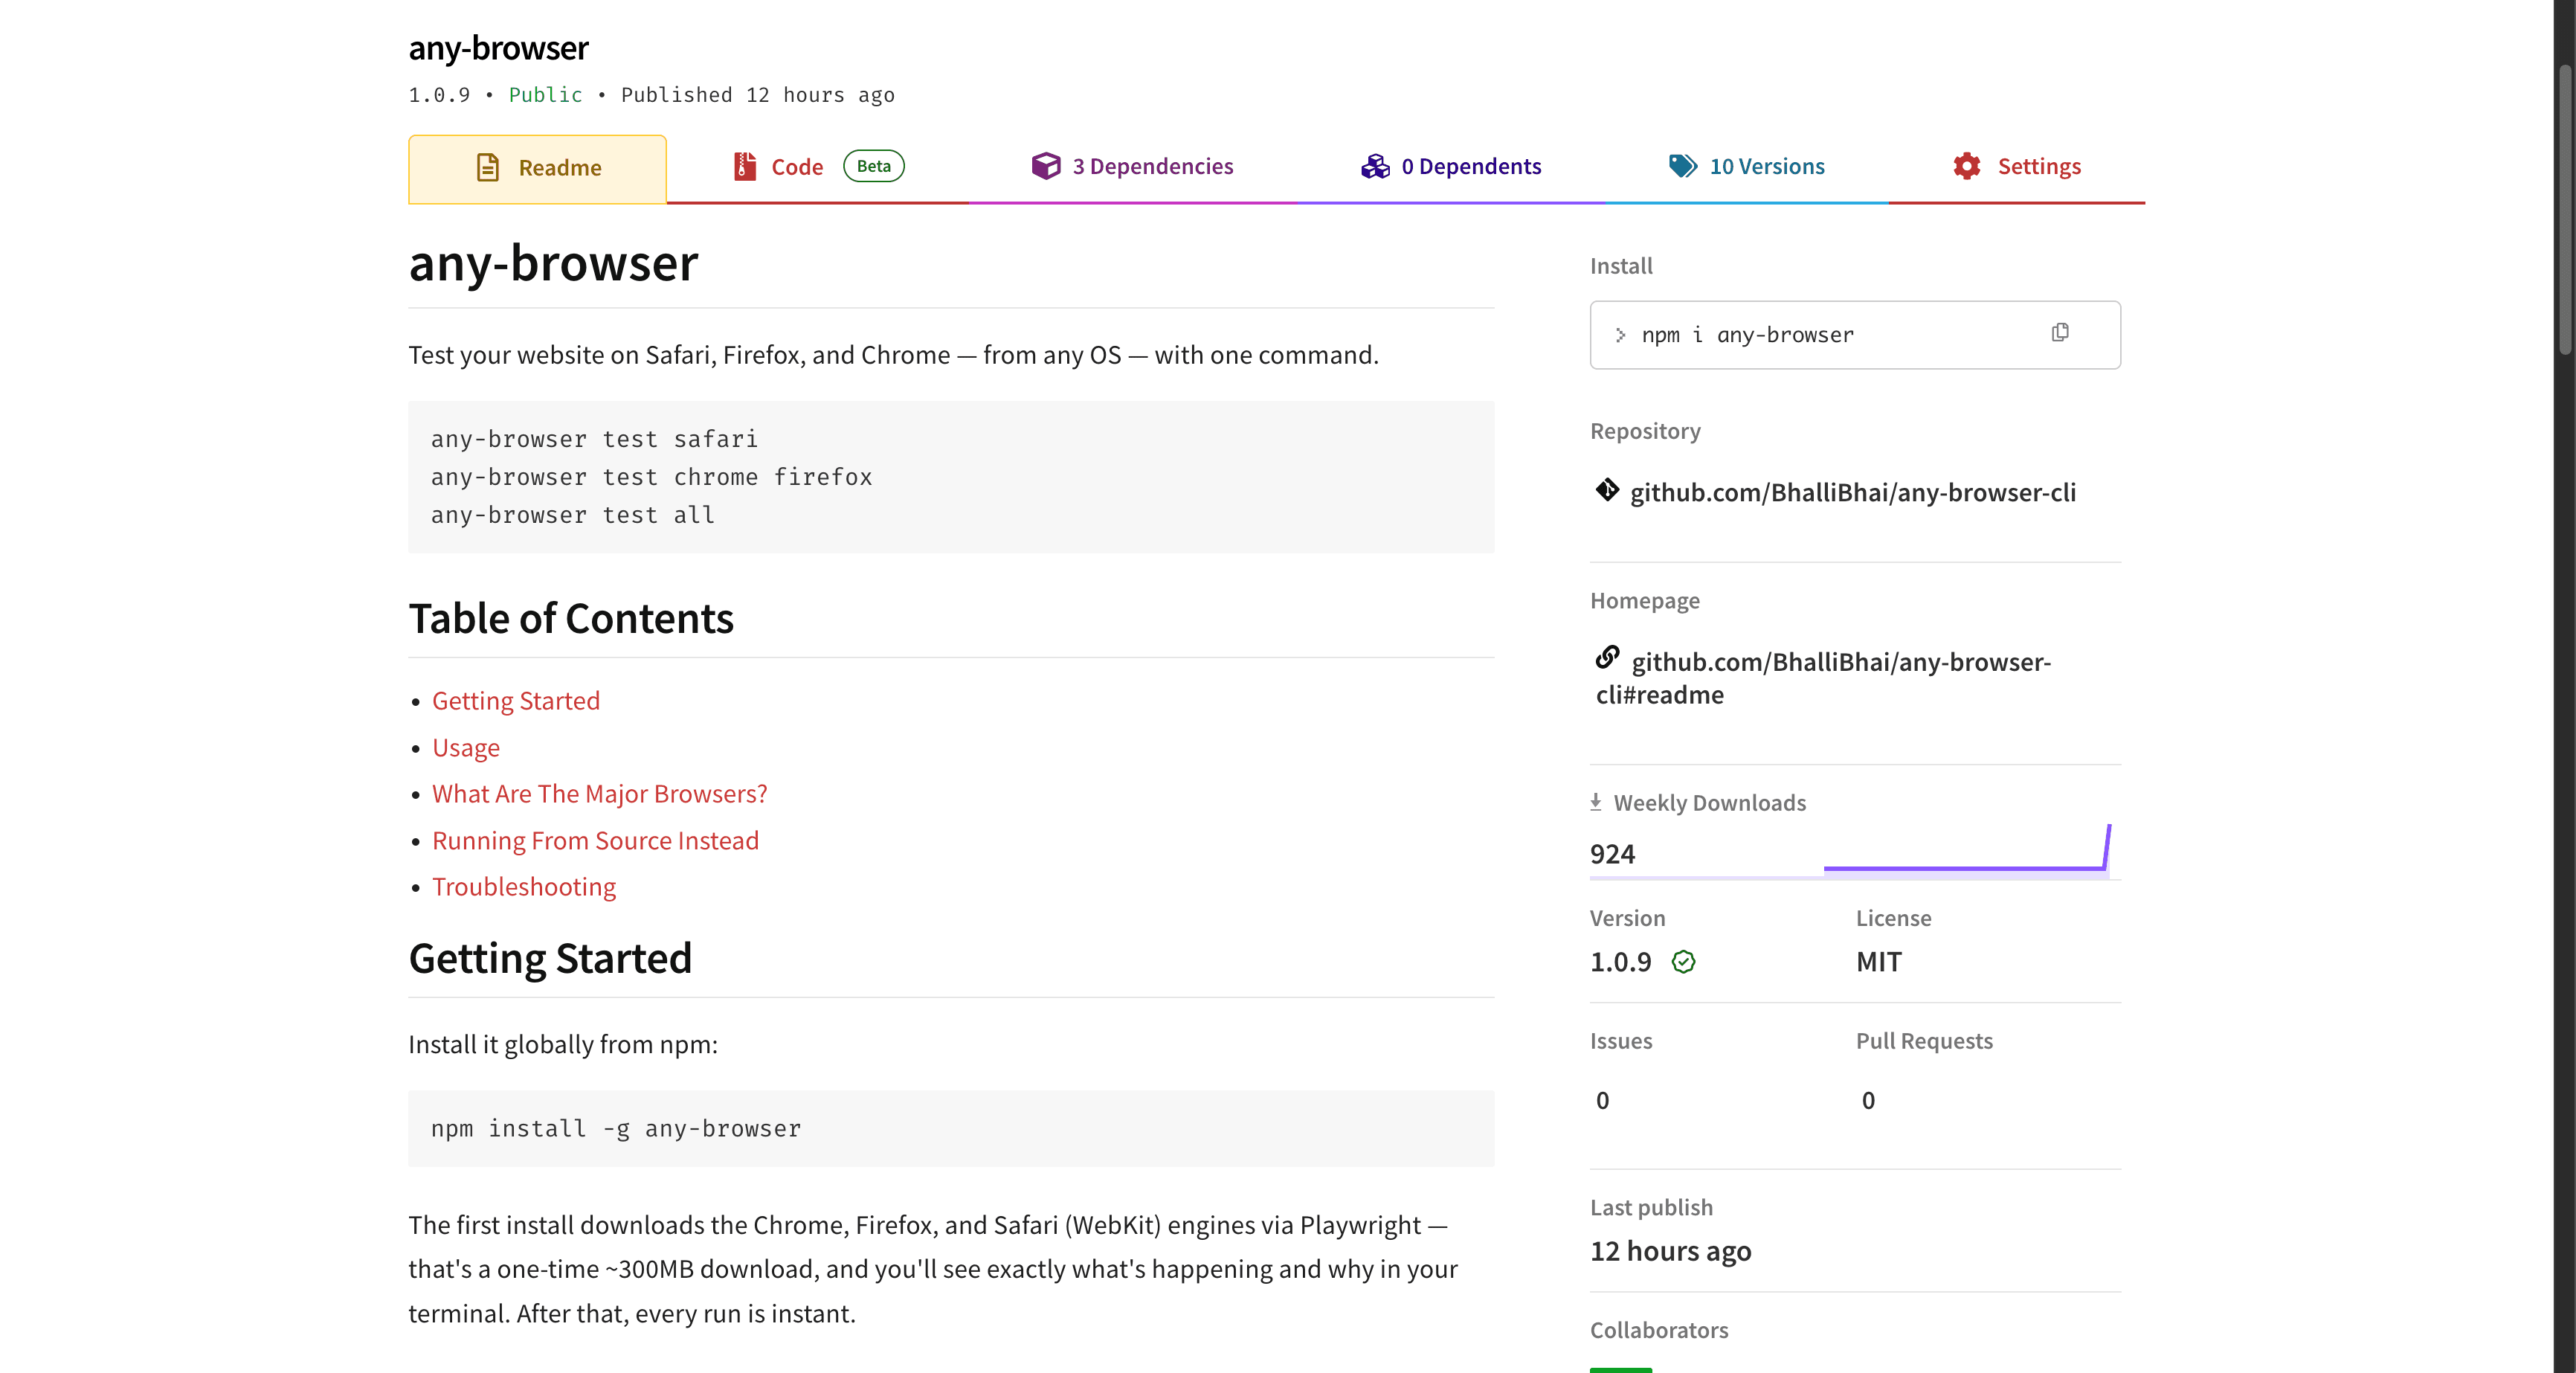Open the Readme tab
Screen dimensions: 2576x1373
pyautogui.click(x=537, y=168)
